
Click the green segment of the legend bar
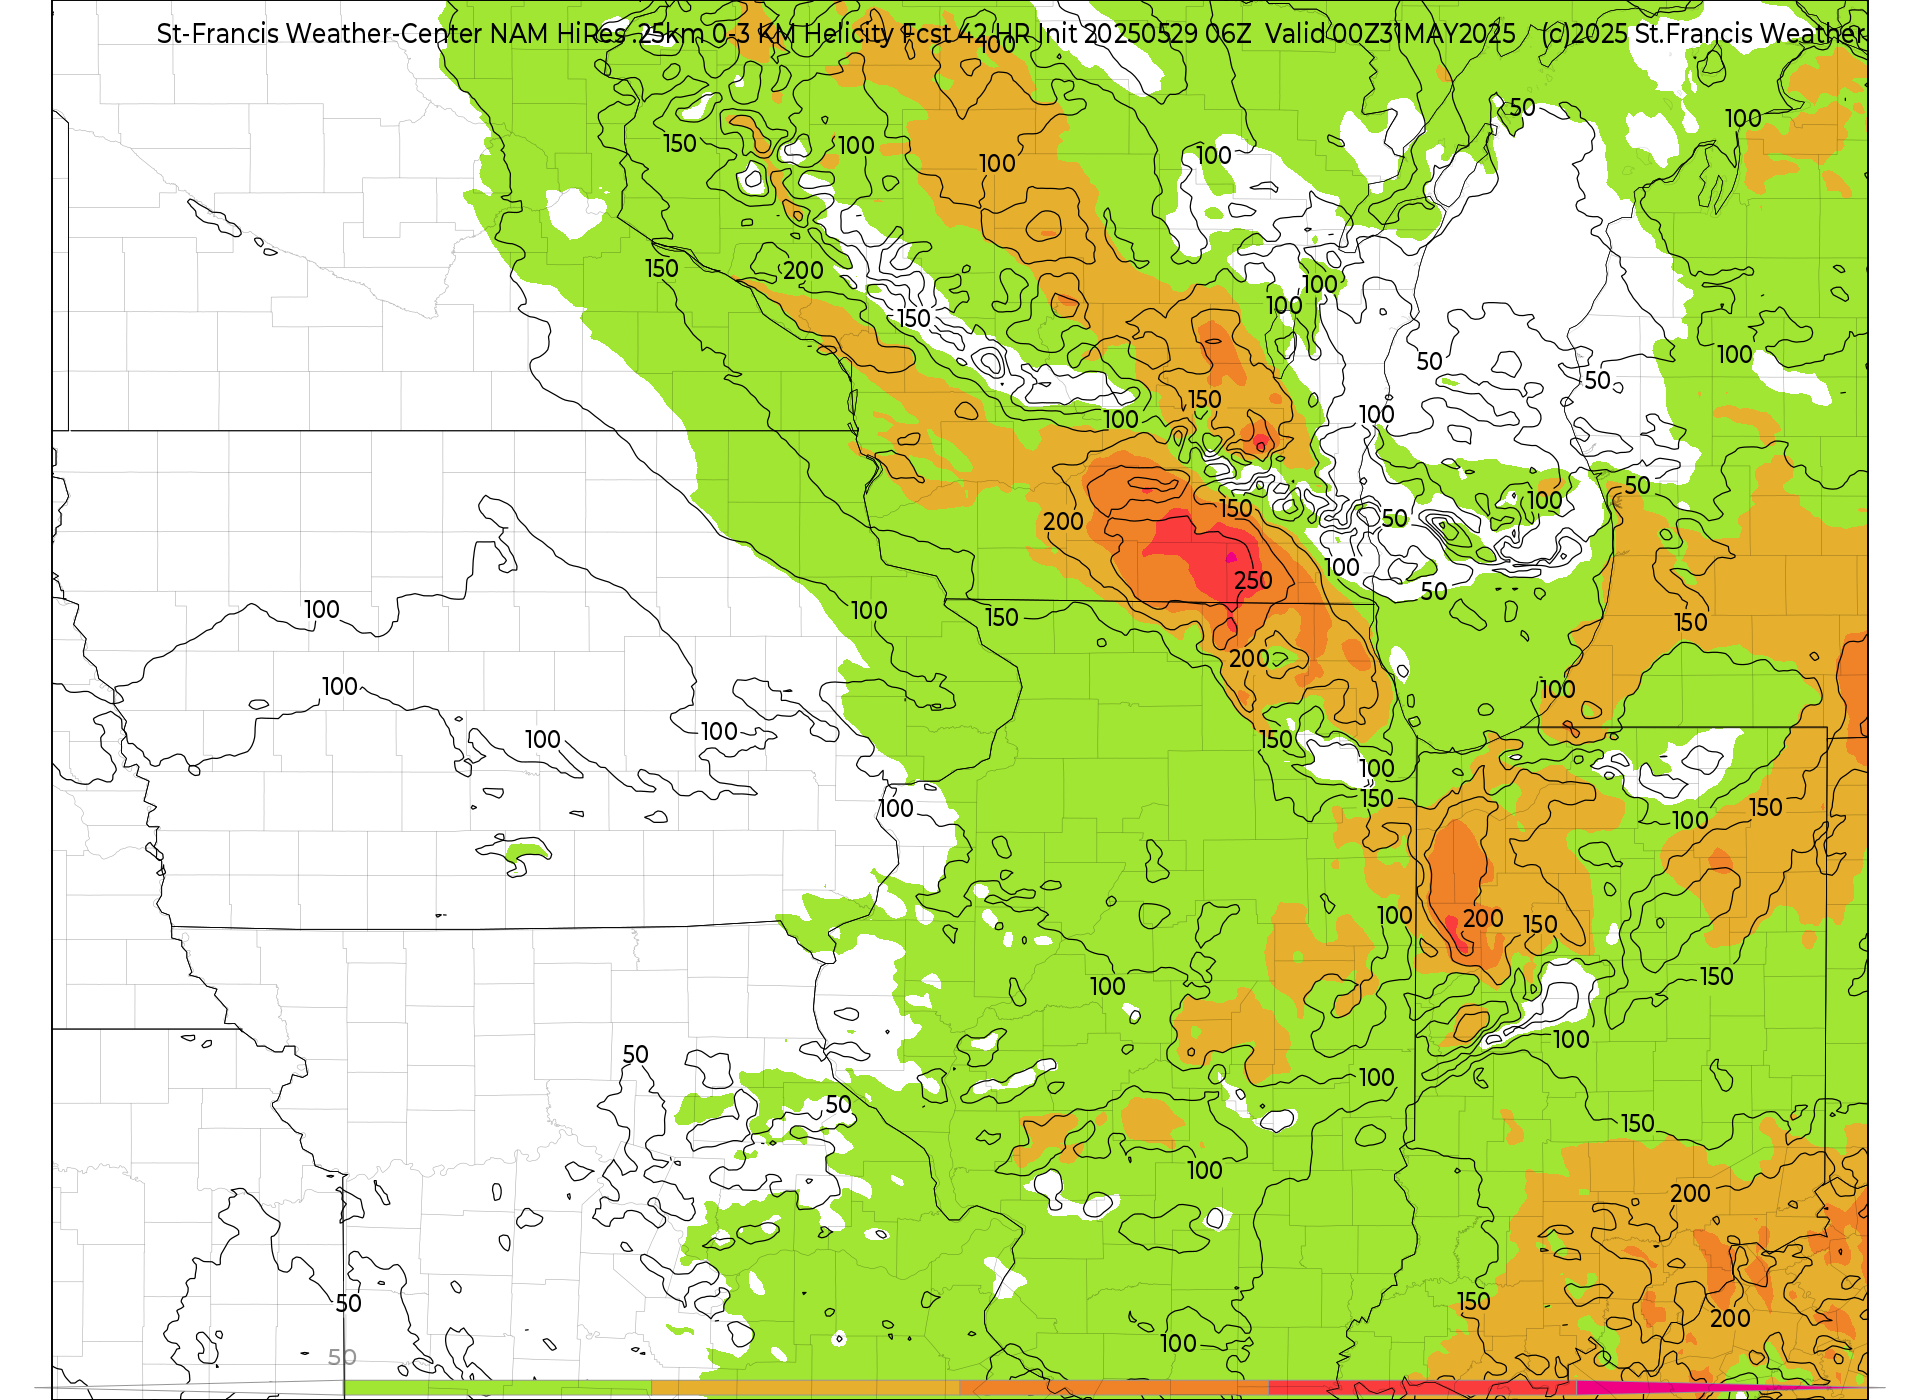[x=497, y=1389]
